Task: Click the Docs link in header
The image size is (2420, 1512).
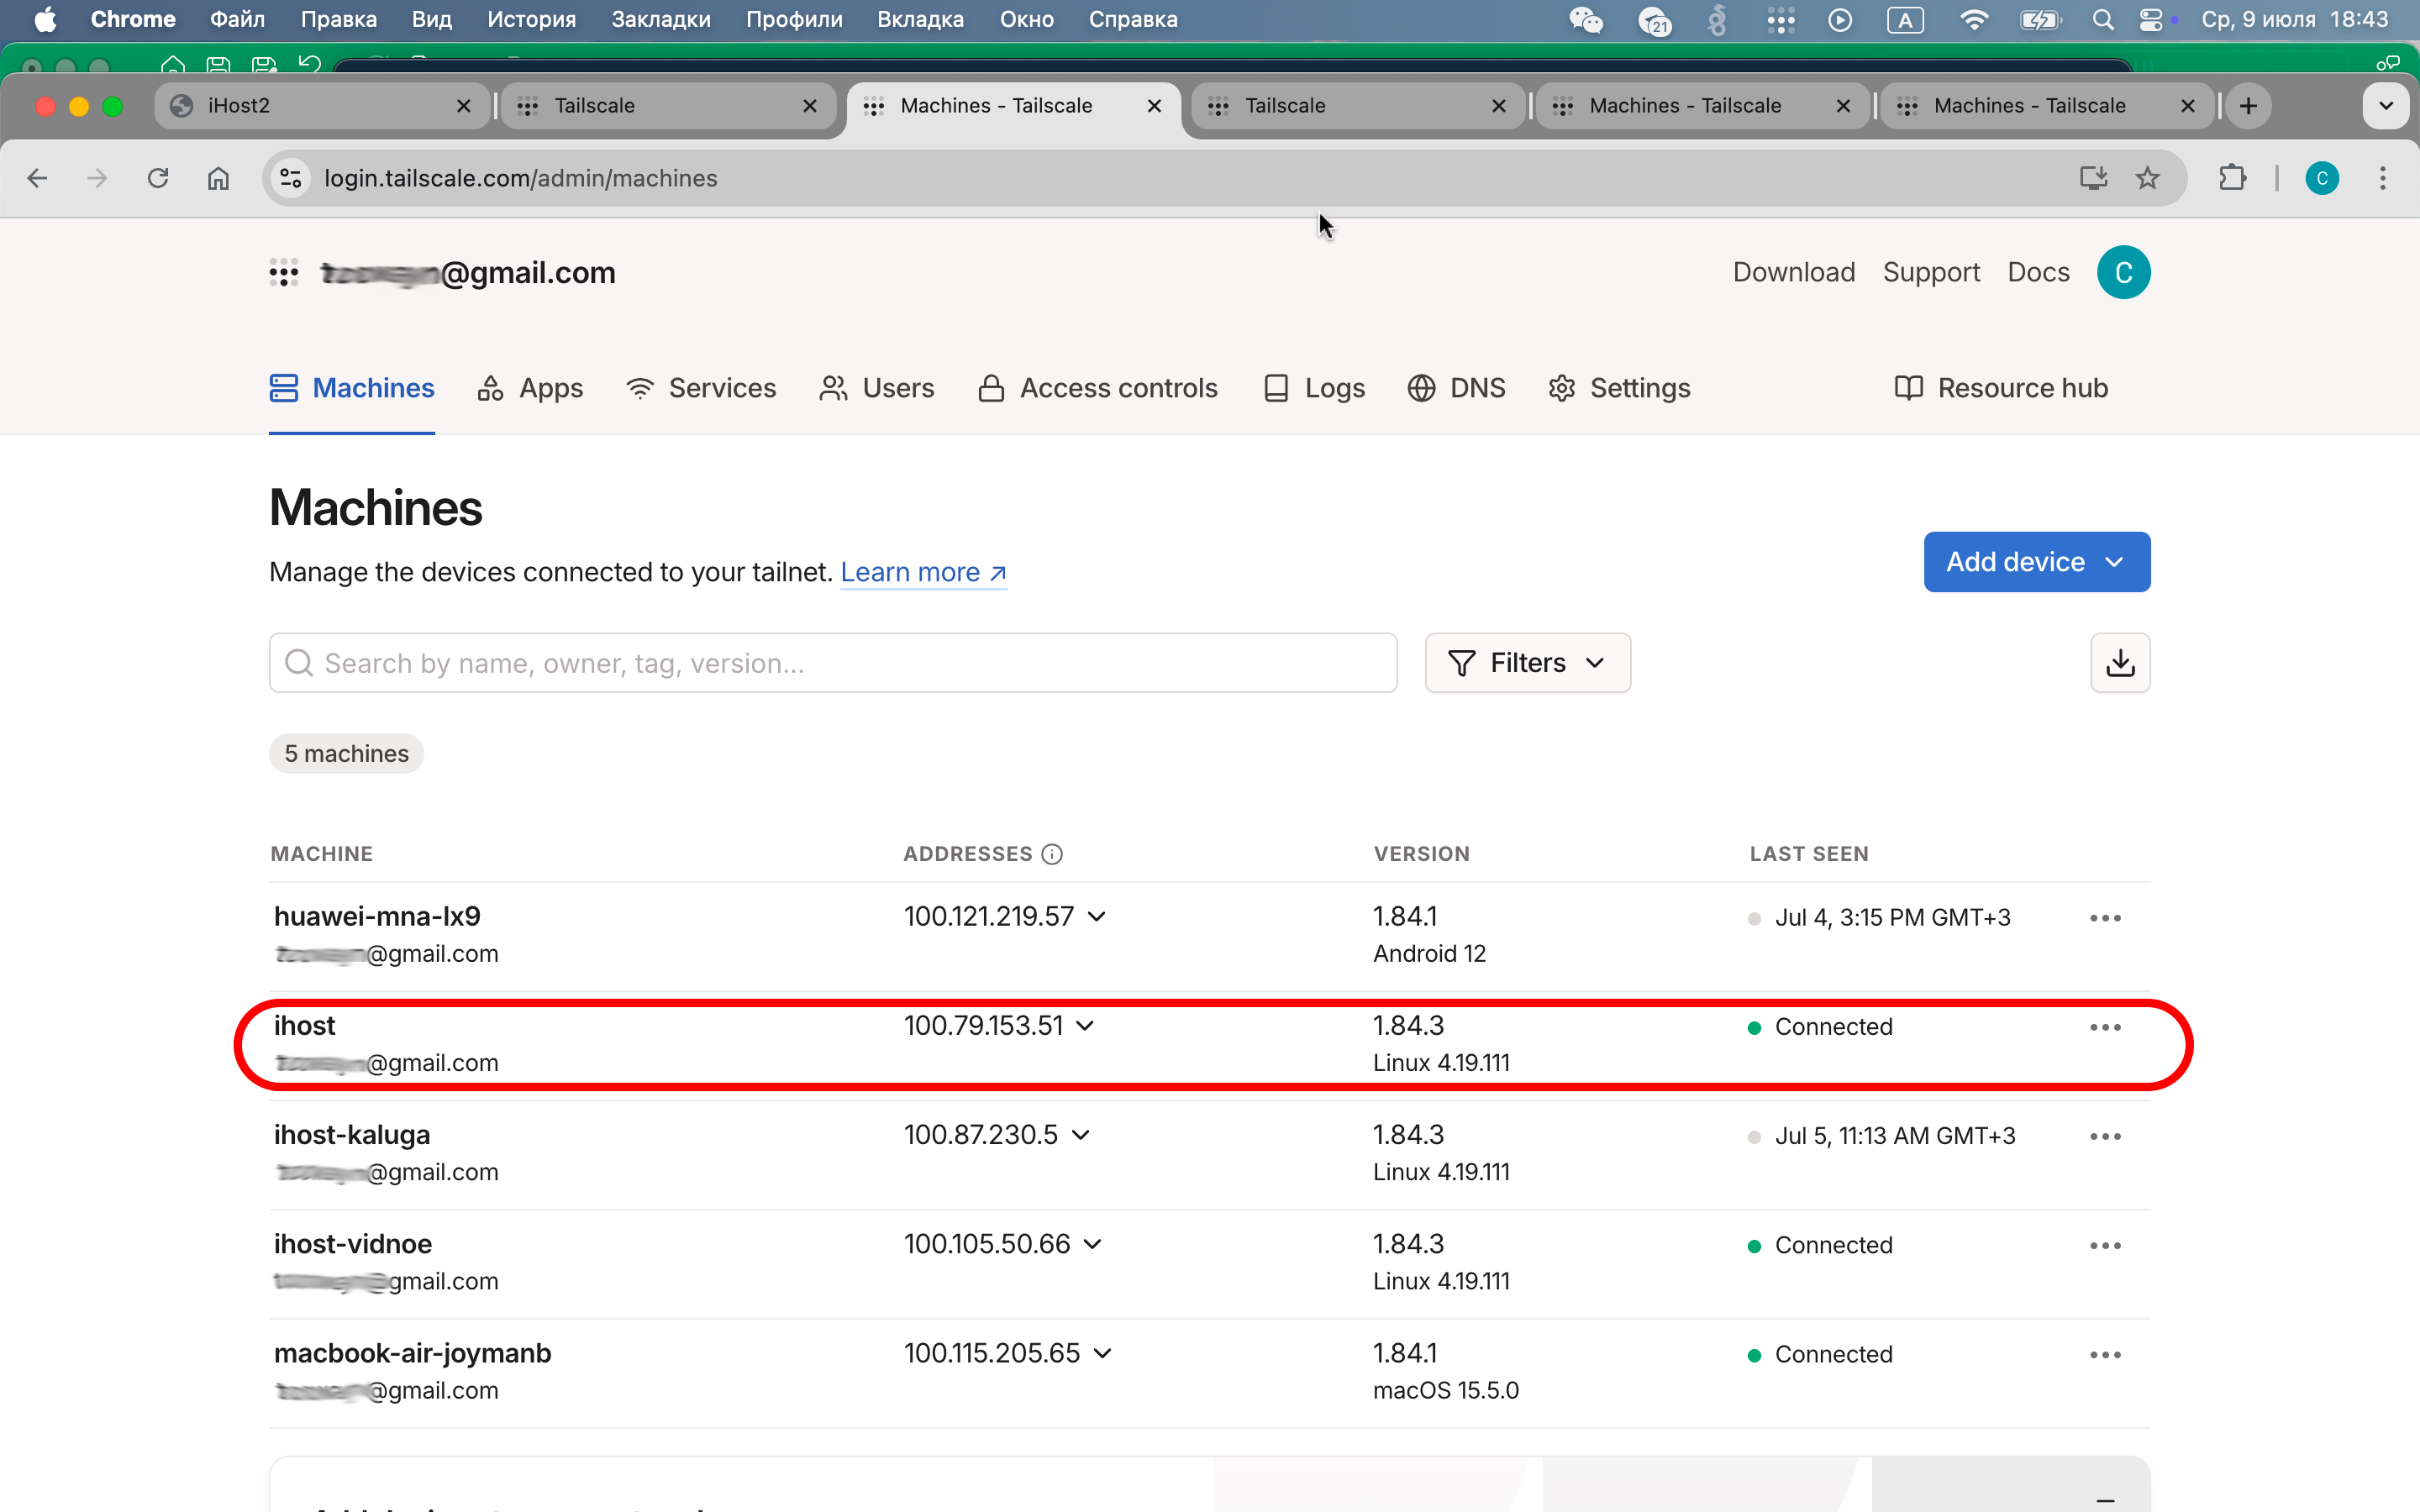Action: point(2038,272)
